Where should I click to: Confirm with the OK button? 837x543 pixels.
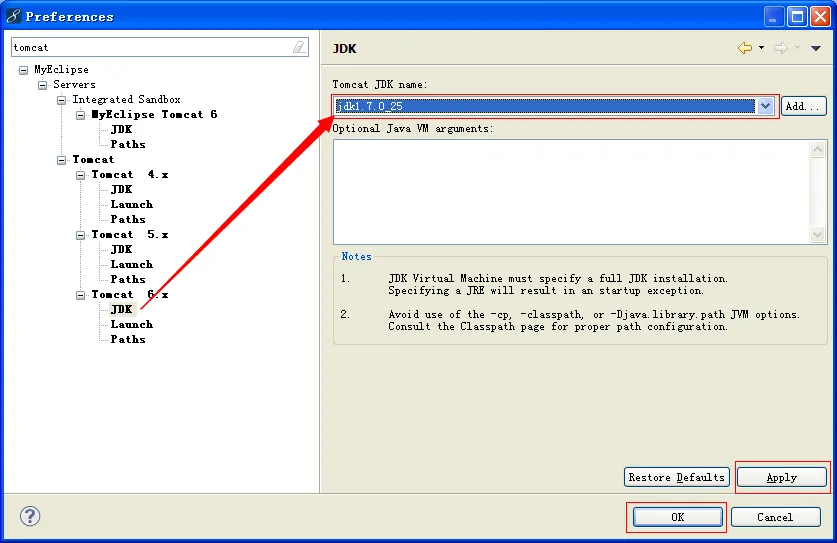(x=677, y=517)
